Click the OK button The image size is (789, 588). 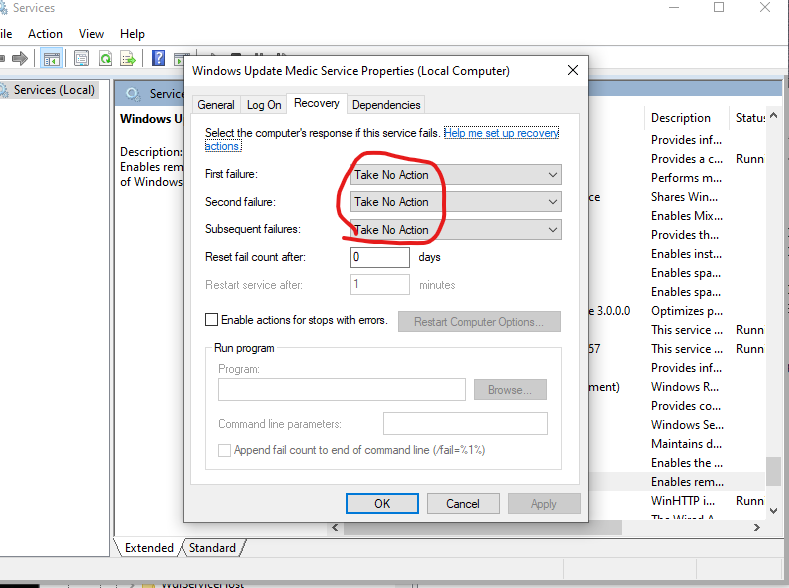[382, 503]
